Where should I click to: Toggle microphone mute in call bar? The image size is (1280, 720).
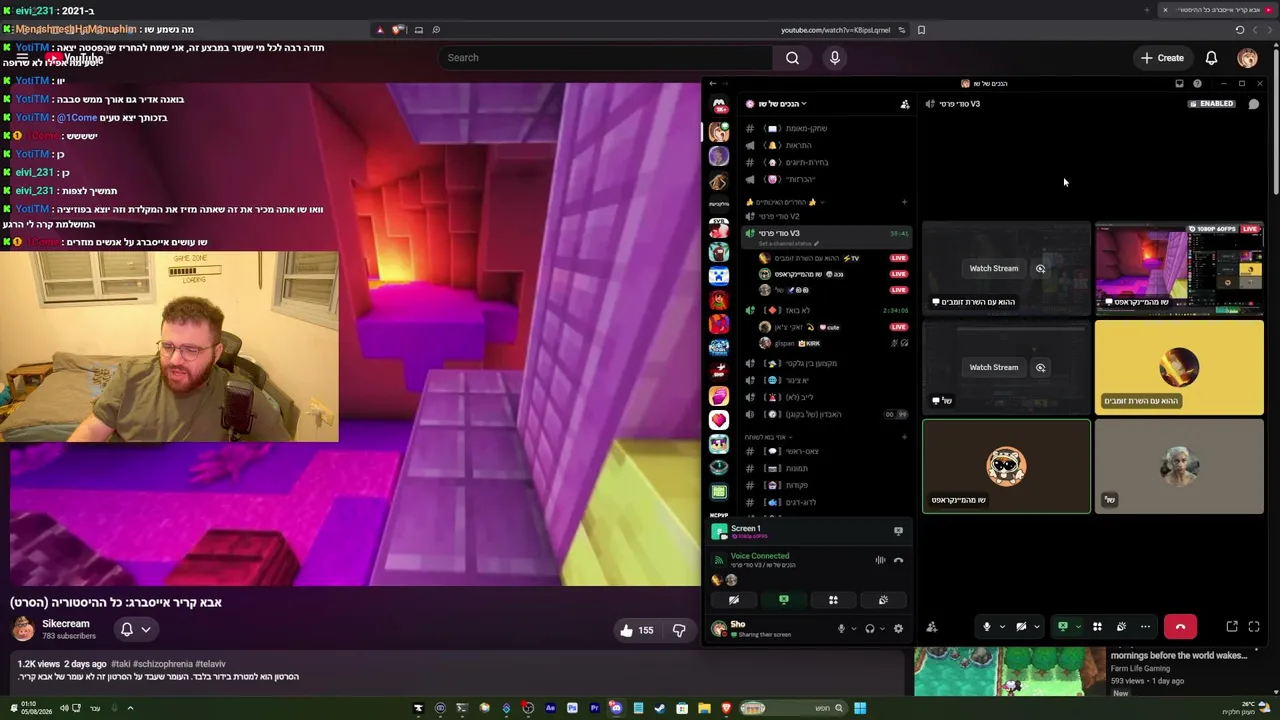[986, 627]
